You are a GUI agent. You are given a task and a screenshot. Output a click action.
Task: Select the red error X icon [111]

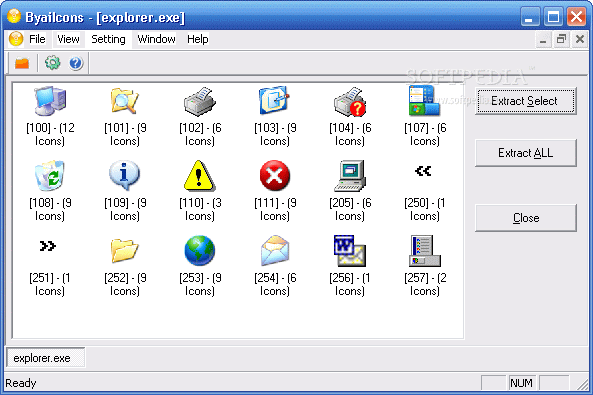click(275, 176)
